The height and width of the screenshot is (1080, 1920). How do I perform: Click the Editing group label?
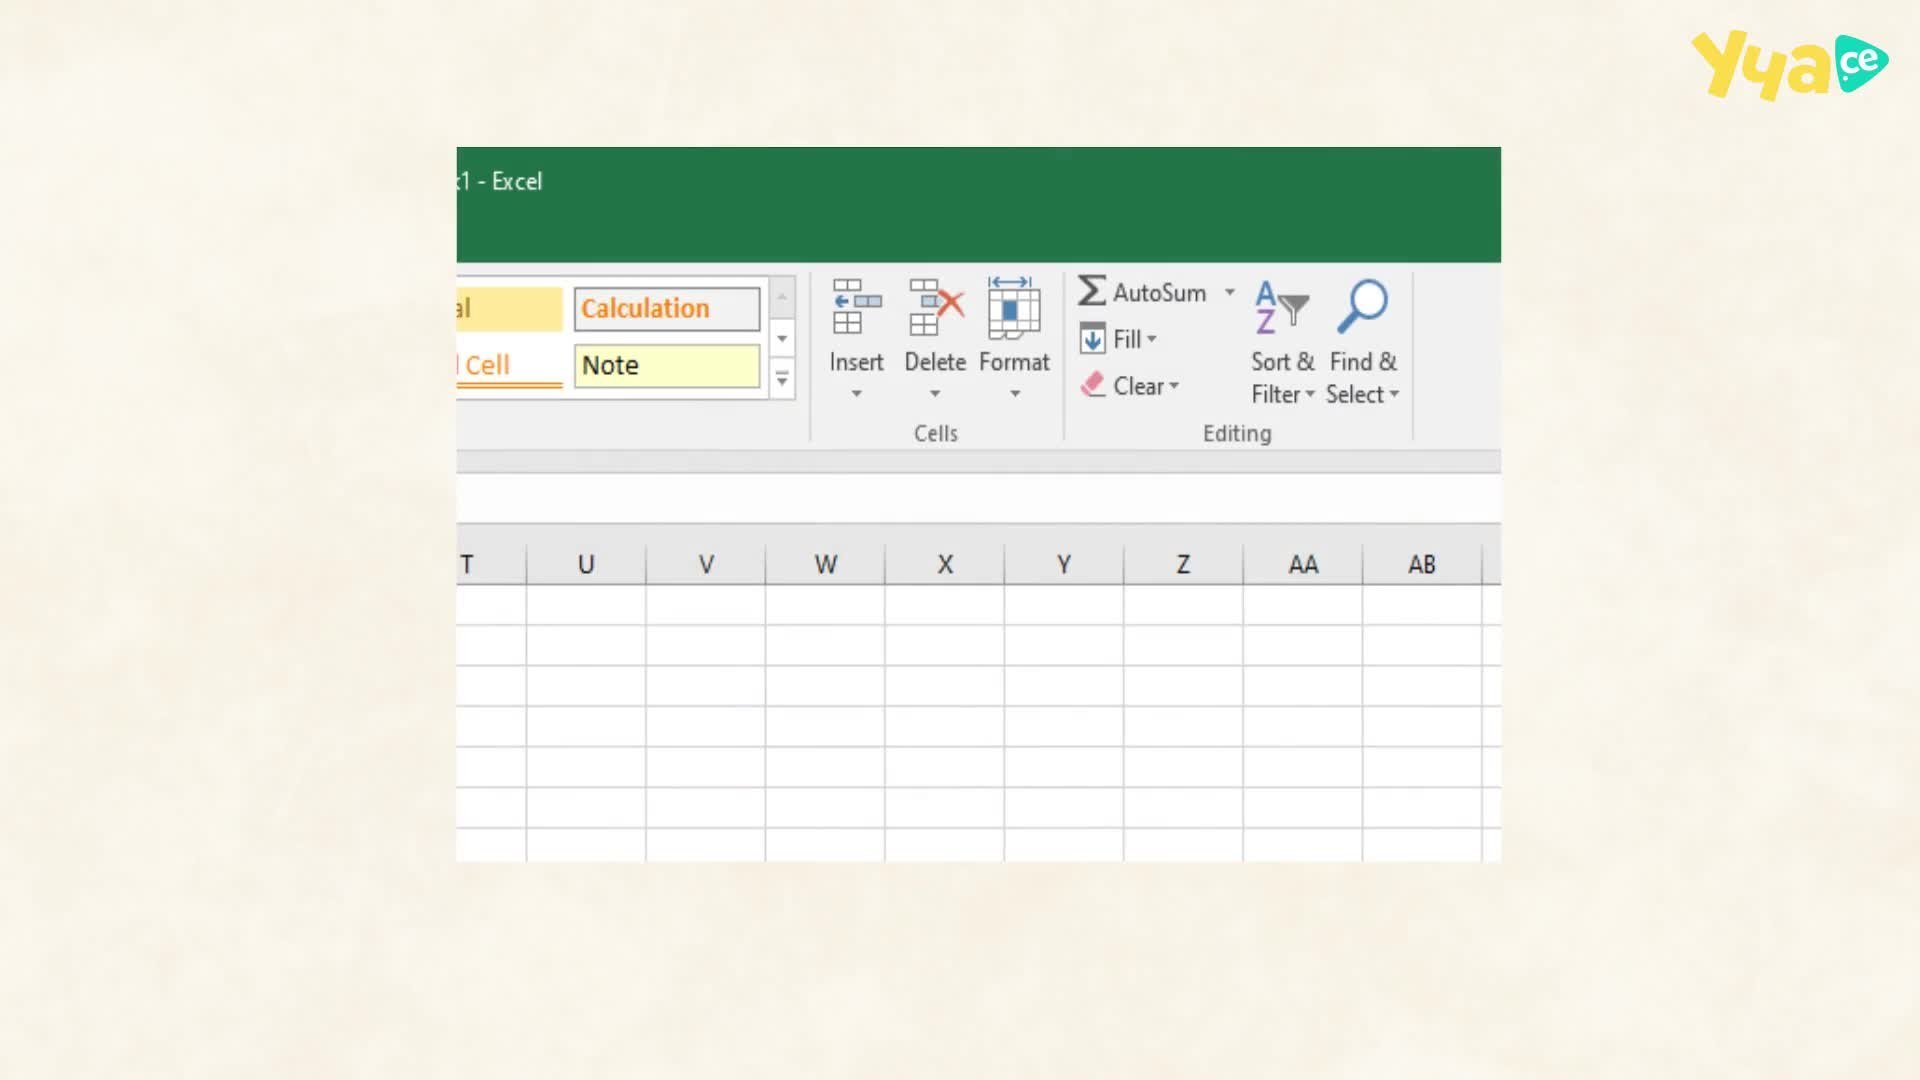(x=1237, y=433)
